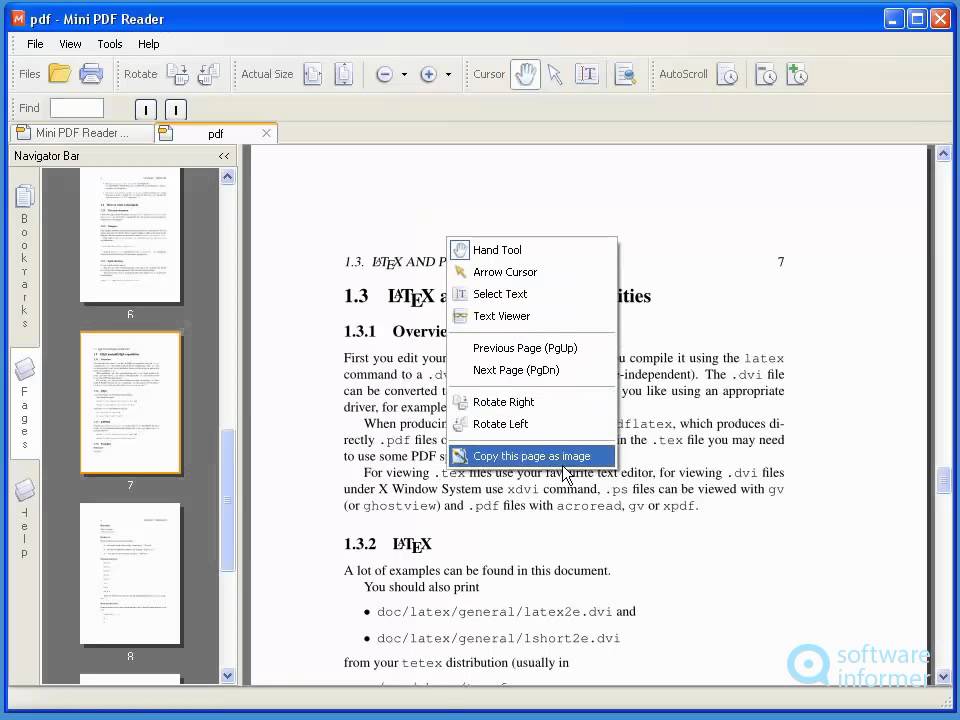The image size is (960, 720).
Task: Zoom out with the minus button
Action: click(384, 75)
